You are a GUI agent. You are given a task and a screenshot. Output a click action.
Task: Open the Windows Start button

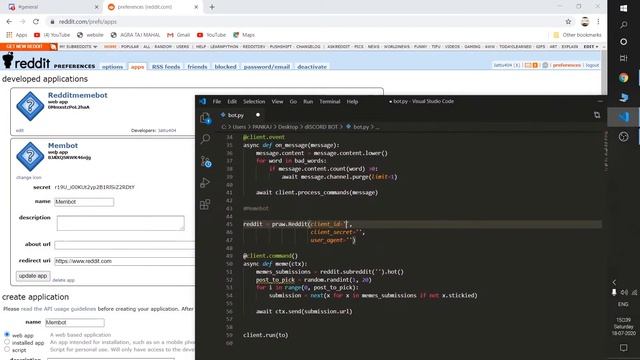(x=623, y=8)
